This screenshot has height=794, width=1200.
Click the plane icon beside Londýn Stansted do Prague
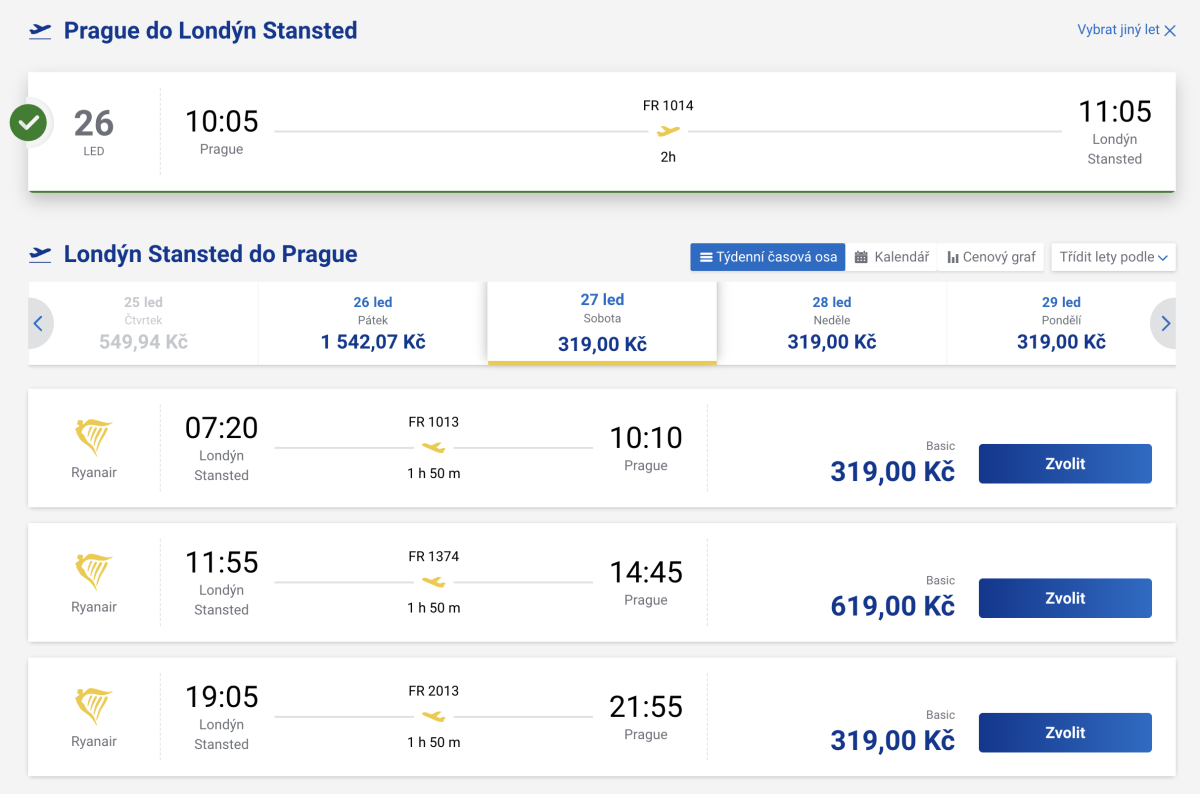[x=40, y=254]
